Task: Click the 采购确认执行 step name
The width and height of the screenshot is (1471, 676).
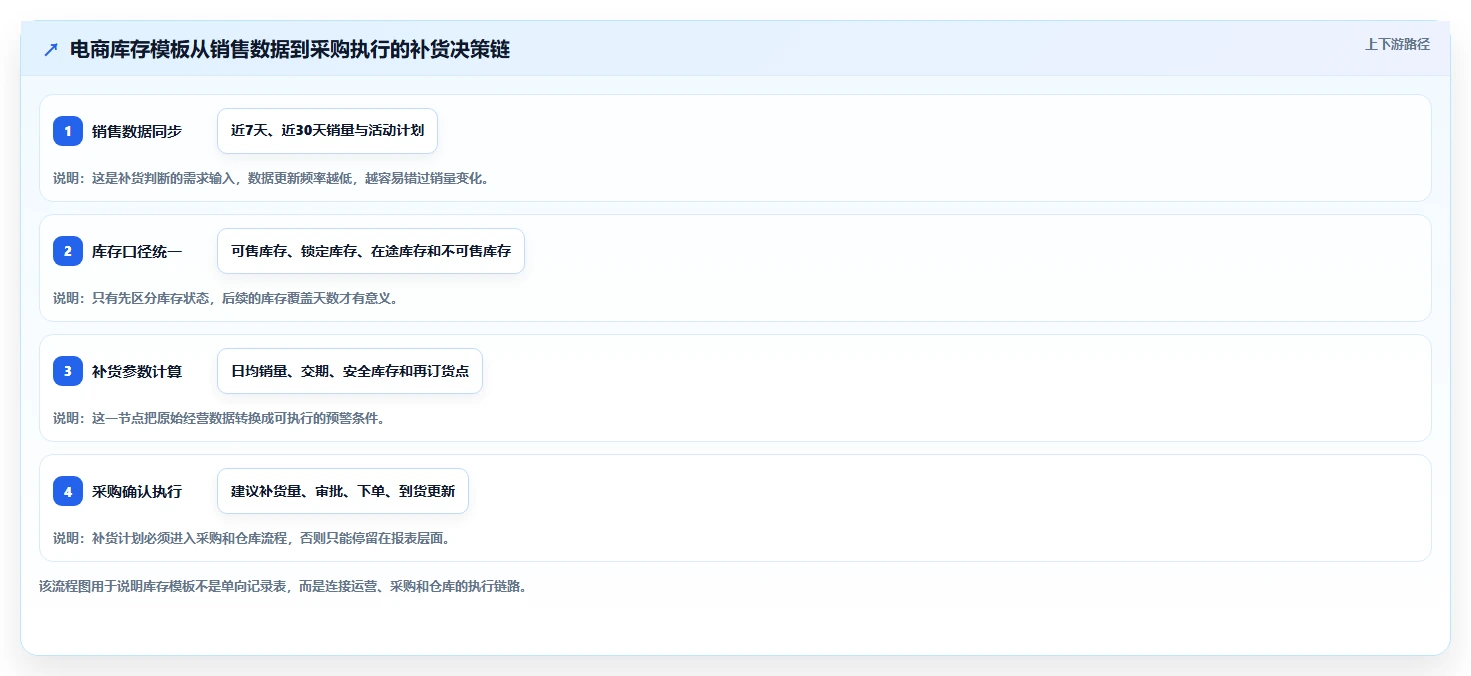Action: pyautogui.click(x=137, y=491)
